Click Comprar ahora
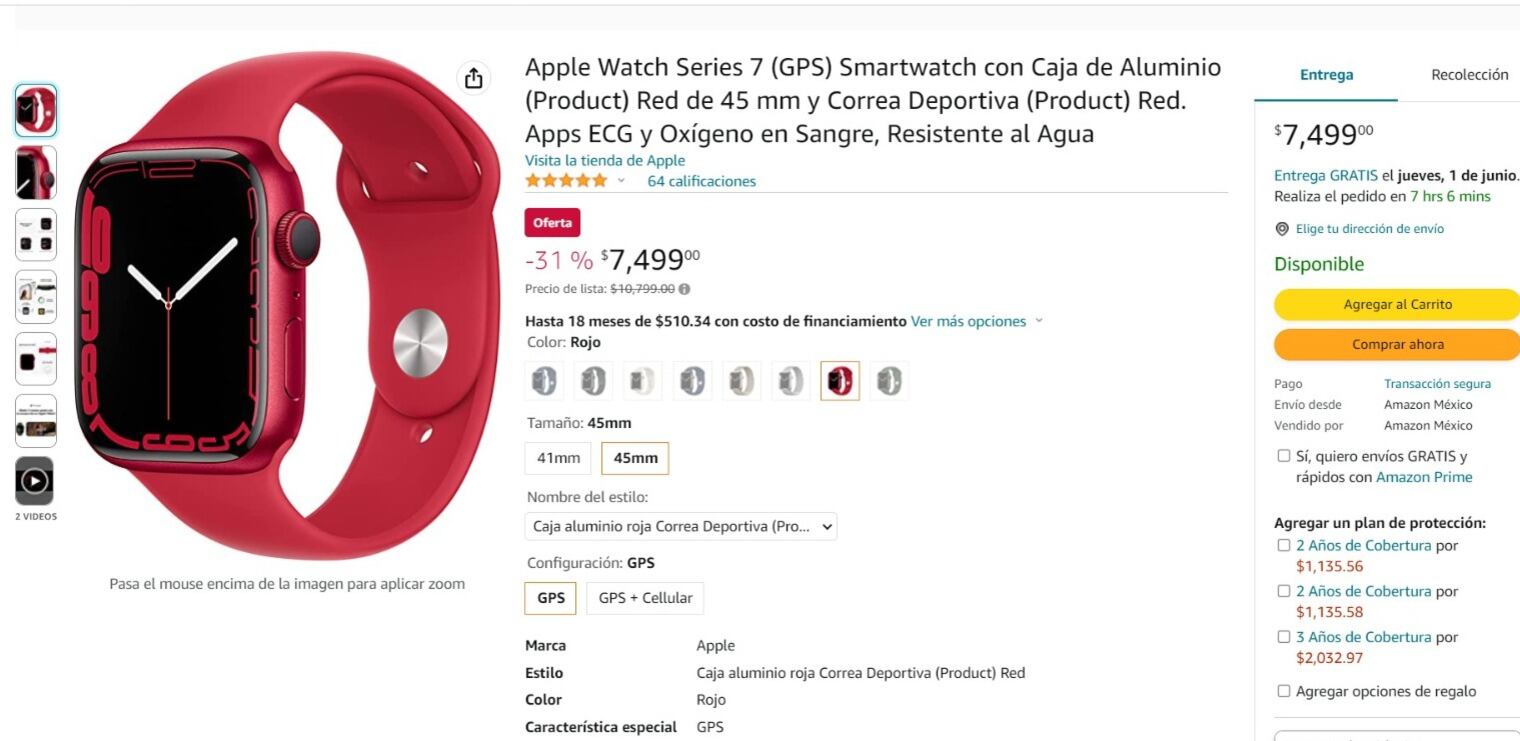 (1396, 344)
